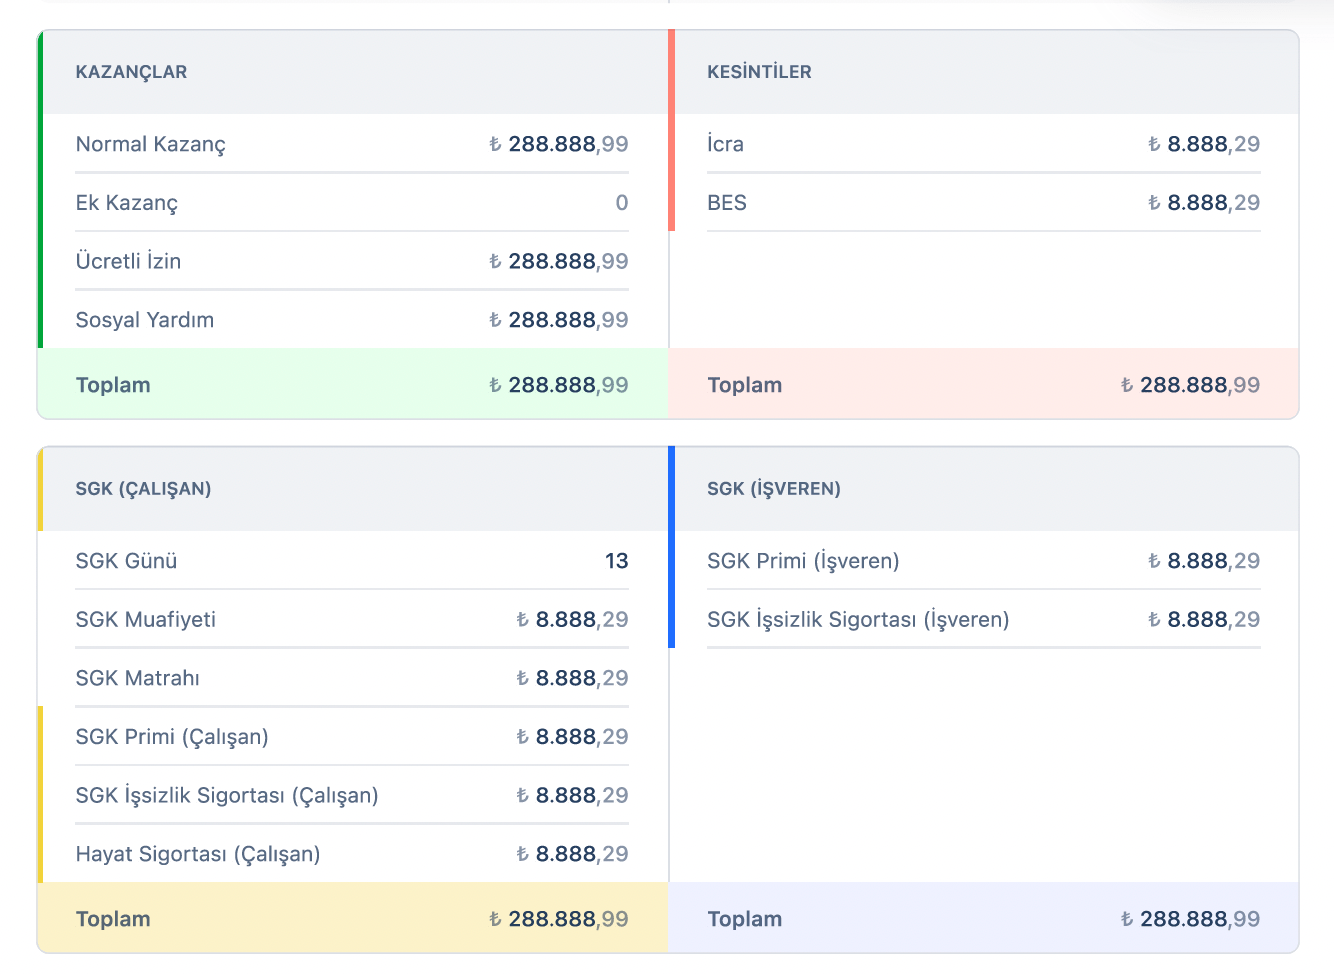
Task: Click the lira symbol beside İcra amount
Action: click(x=1154, y=144)
